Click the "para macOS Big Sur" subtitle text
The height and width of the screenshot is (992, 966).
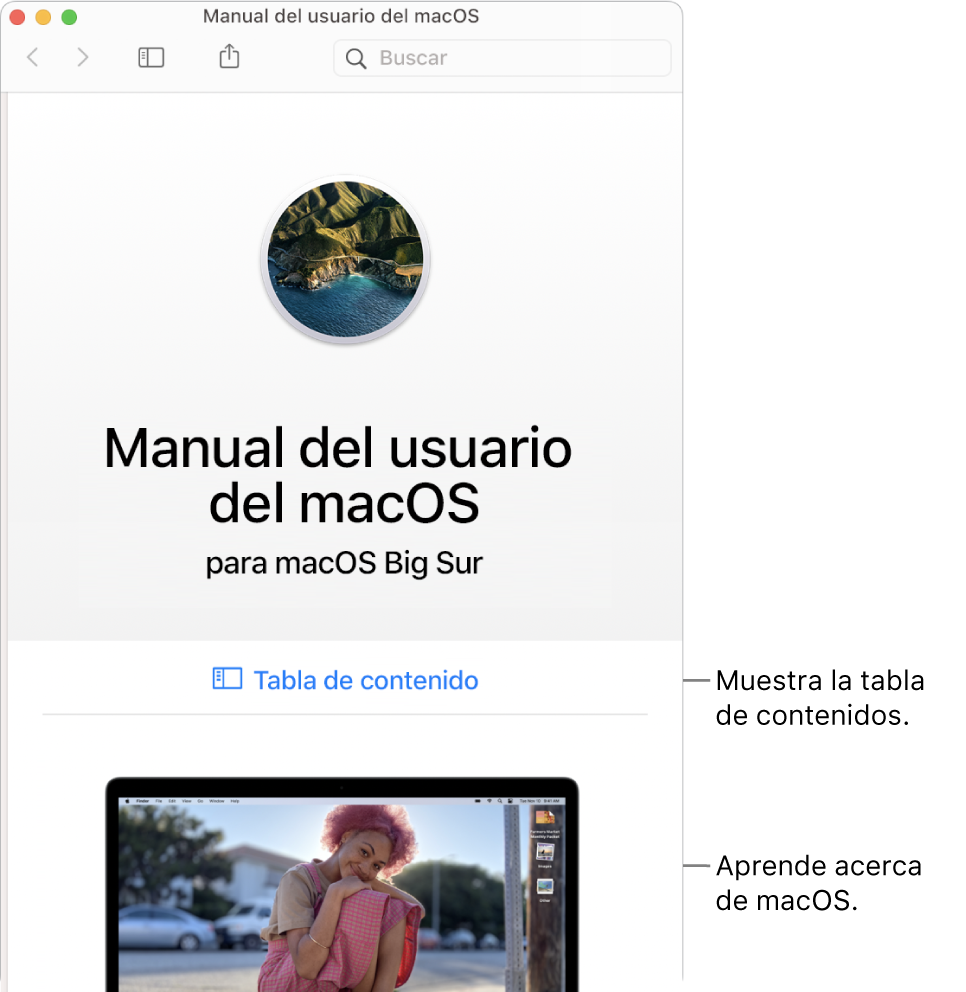344,563
